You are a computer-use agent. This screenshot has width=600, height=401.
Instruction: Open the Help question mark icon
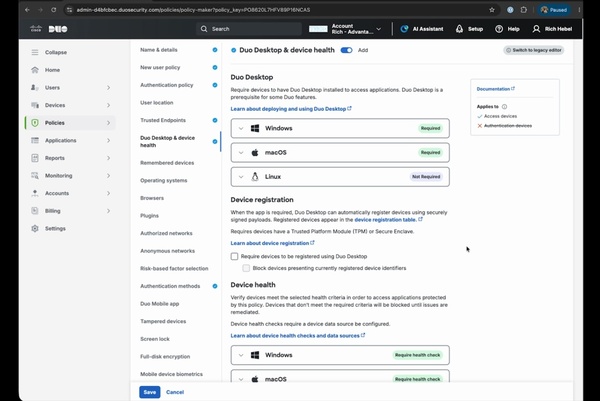coord(499,29)
